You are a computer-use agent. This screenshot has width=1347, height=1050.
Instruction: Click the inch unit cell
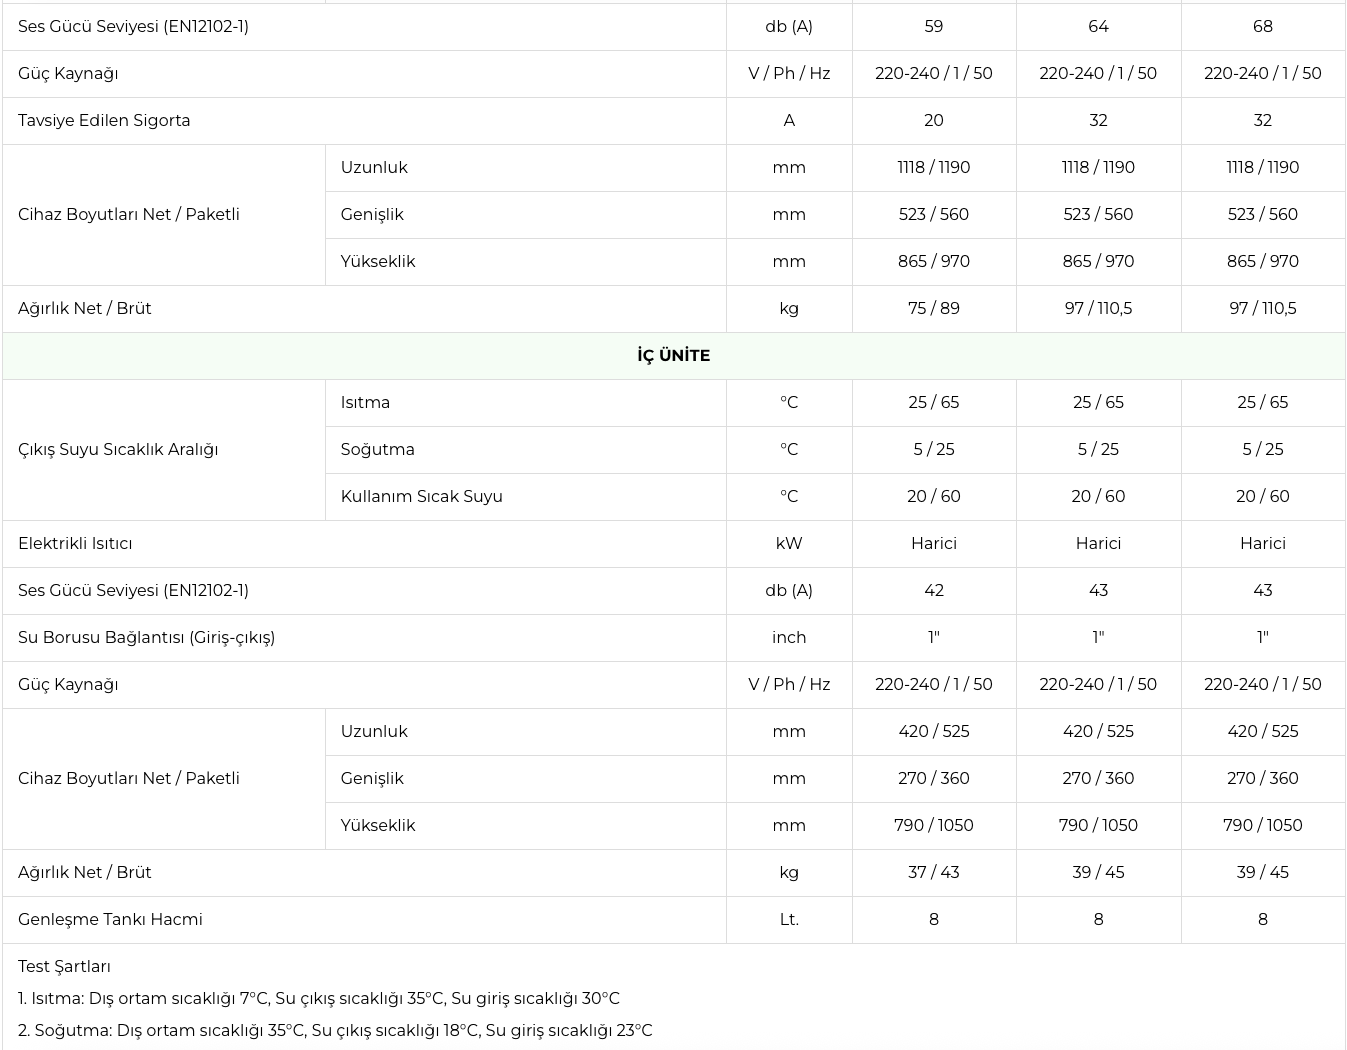(x=789, y=638)
